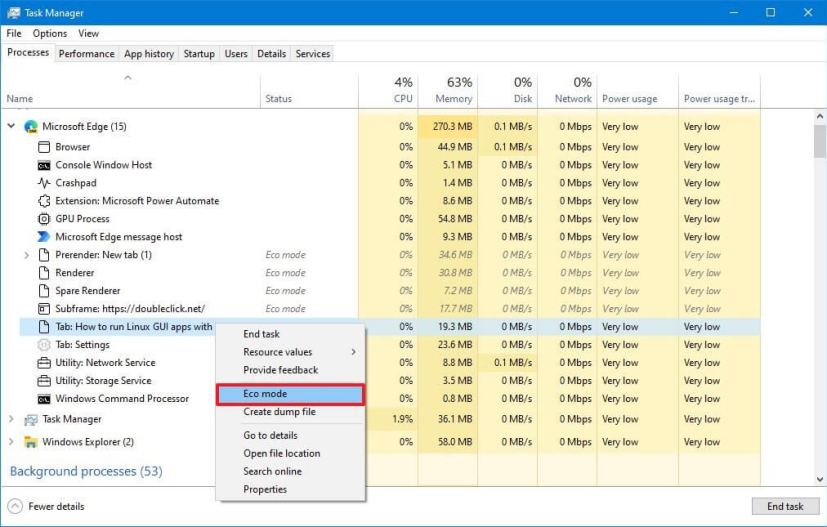Expand the Prerender: New tab group
Screen dimensions: 827x527
pyautogui.click(x=26, y=255)
